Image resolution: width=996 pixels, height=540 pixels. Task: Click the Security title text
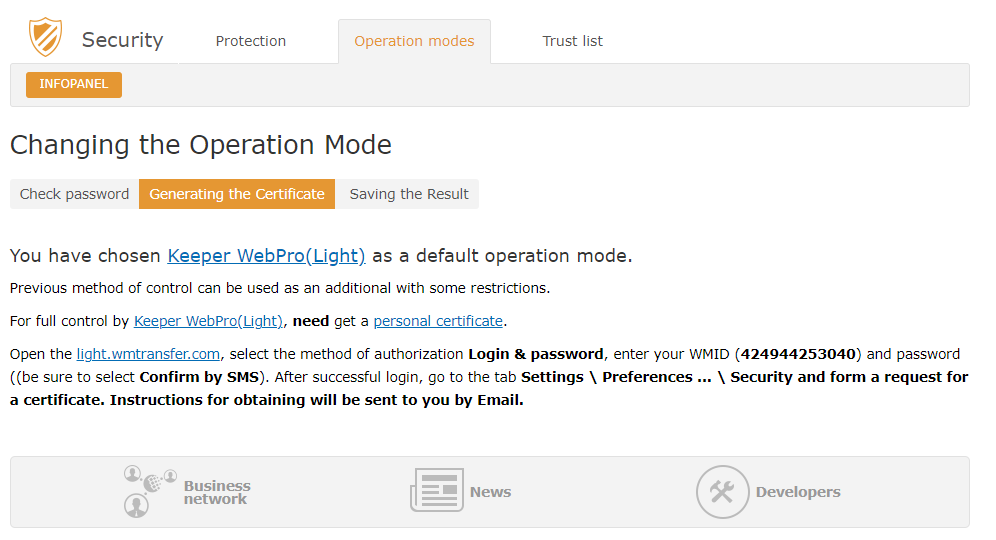pos(123,40)
